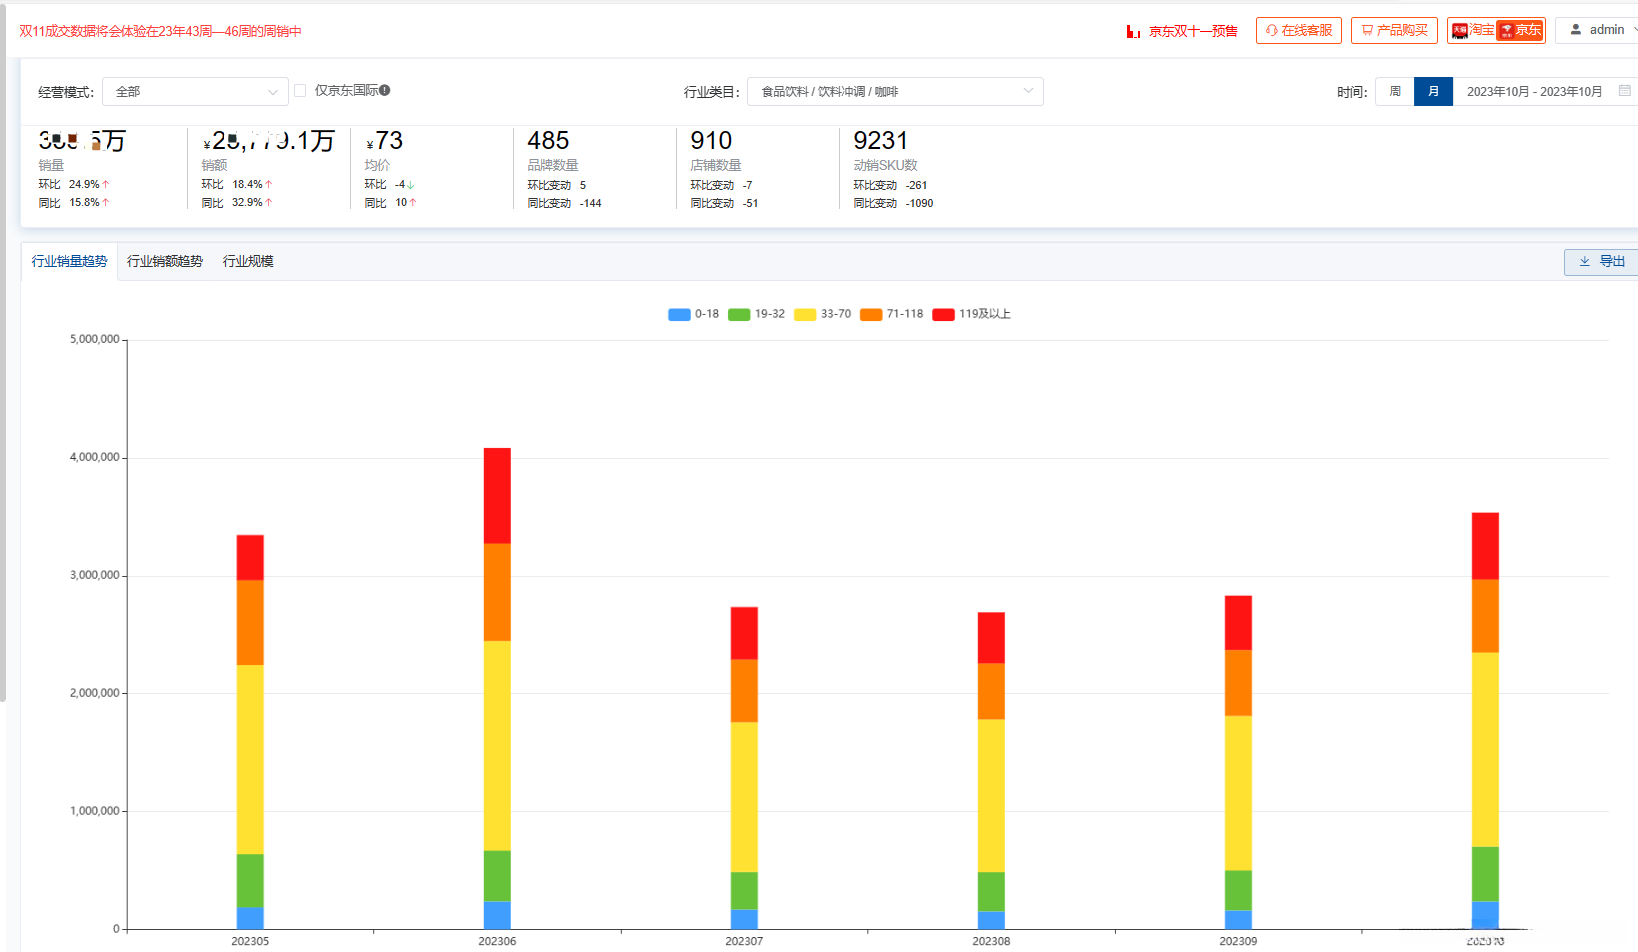Image resolution: width=1638 pixels, height=952 pixels.
Task: Click the 导出 export download icon
Action: [1585, 262]
